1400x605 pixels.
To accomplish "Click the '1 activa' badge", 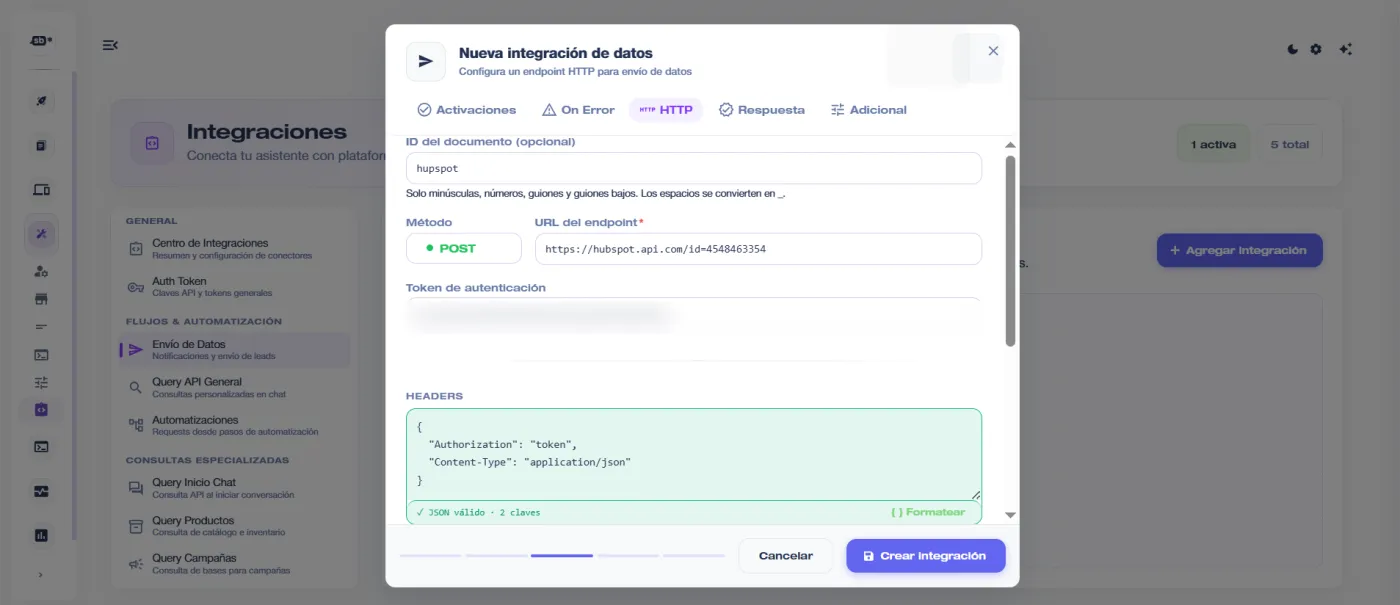I will tap(1213, 145).
